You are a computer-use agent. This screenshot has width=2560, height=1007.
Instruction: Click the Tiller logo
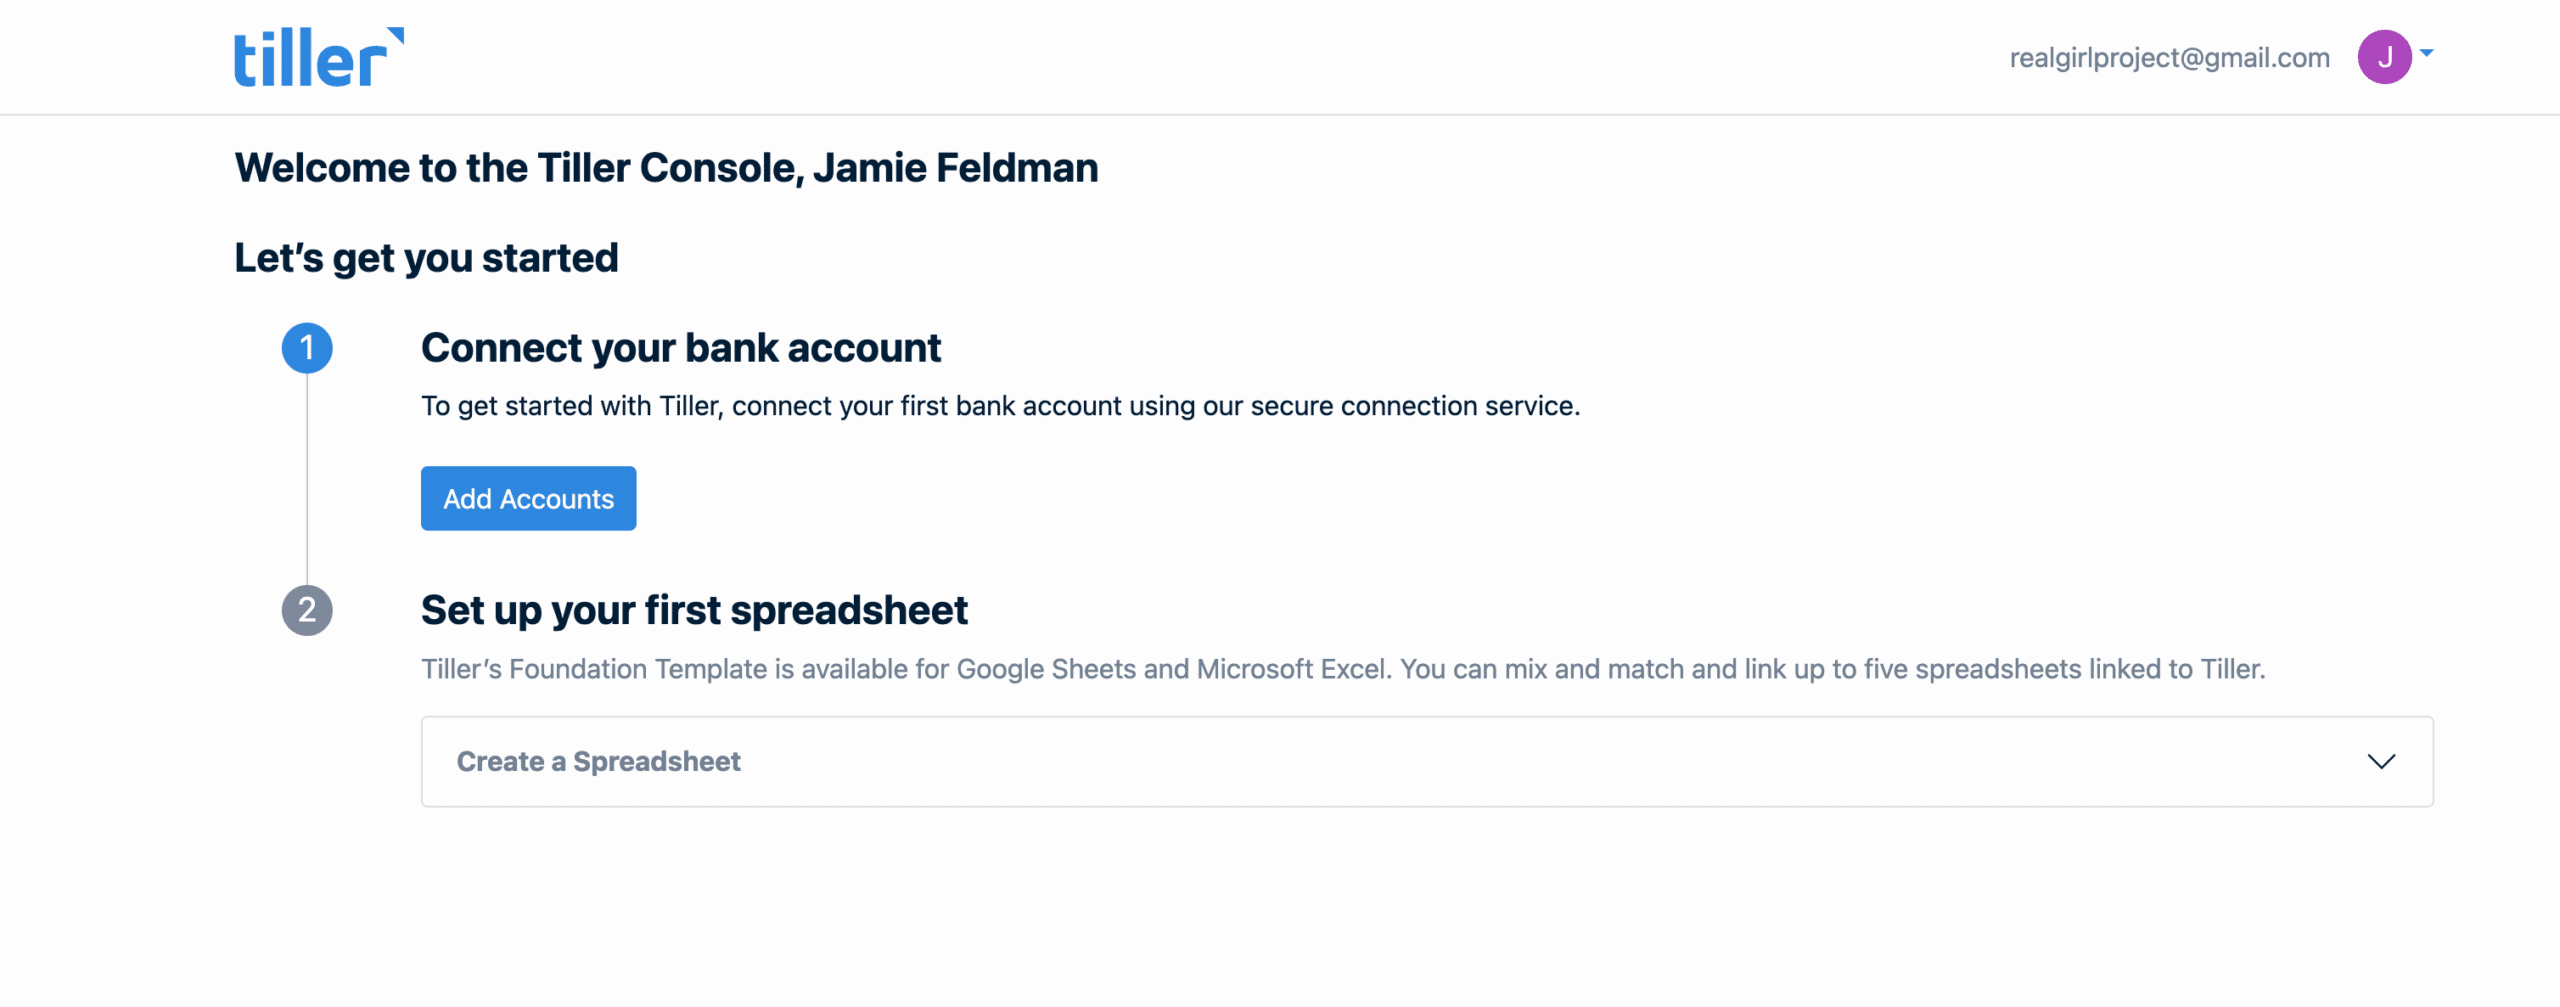[319, 57]
